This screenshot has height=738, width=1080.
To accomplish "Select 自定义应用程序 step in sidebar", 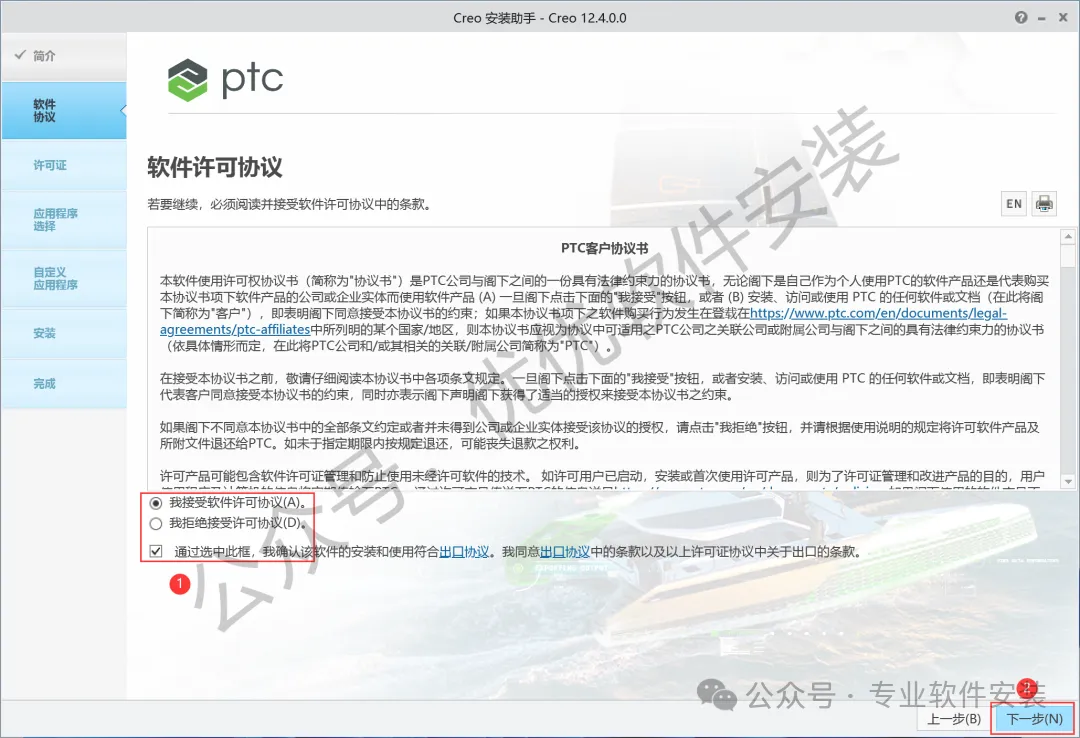I will 63,278.
